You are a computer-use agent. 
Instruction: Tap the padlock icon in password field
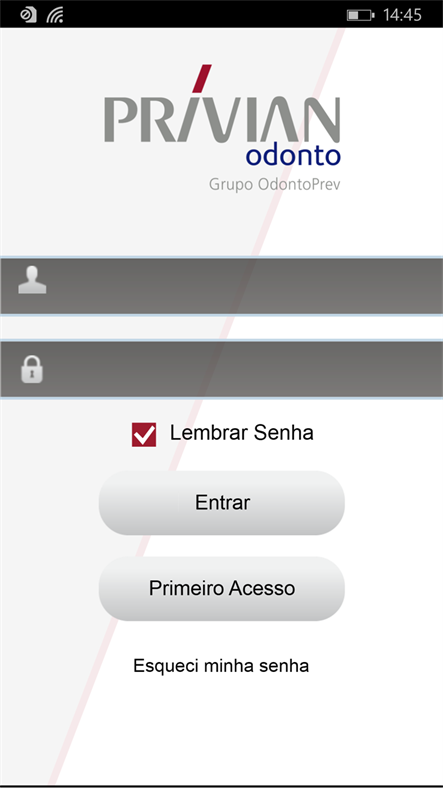point(32,369)
